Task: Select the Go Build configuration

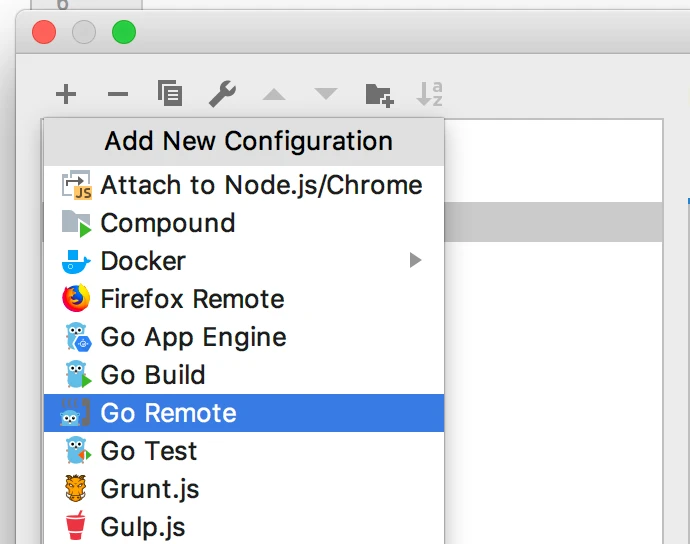Action: [244, 375]
